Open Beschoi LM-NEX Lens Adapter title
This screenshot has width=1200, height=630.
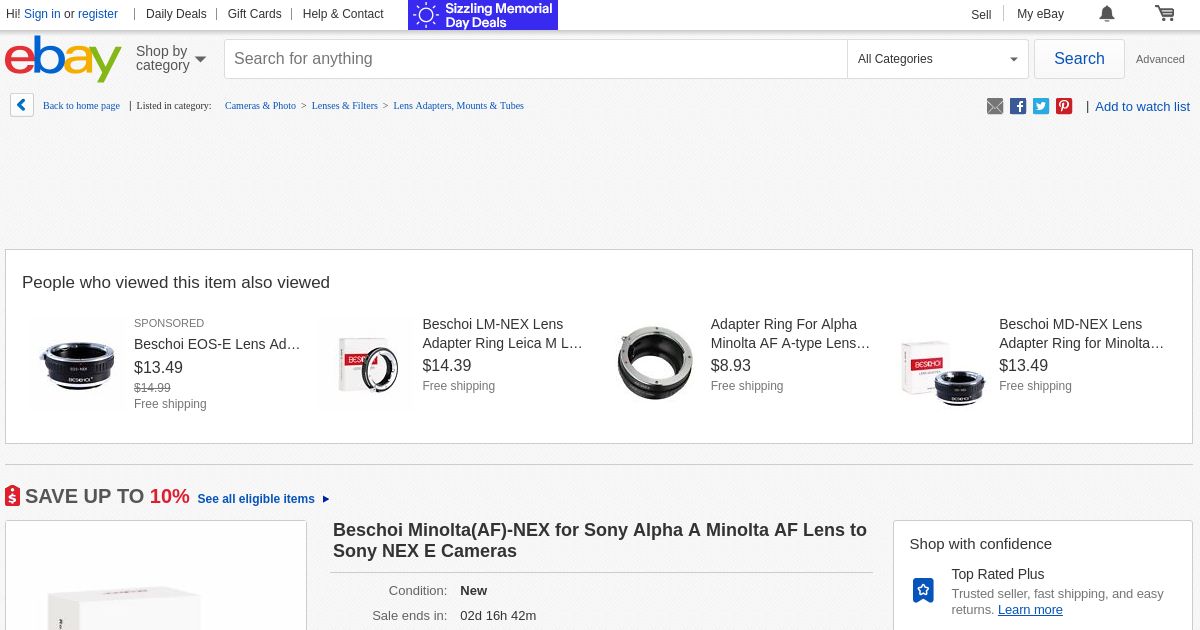pos(502,334)
